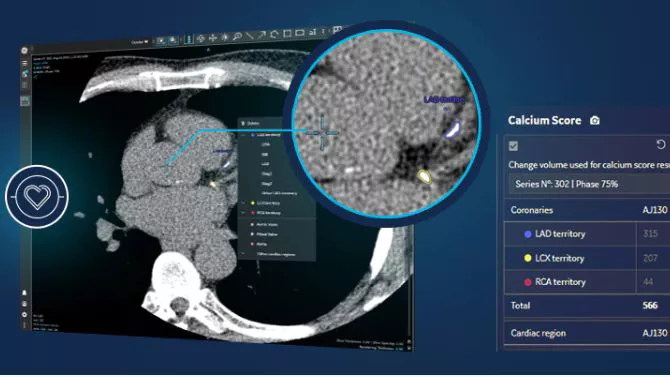This screenshot has height=377, width=670.
Task: Open the dropdown at left of viewer toolbar
Action: [x=140, y=42]
